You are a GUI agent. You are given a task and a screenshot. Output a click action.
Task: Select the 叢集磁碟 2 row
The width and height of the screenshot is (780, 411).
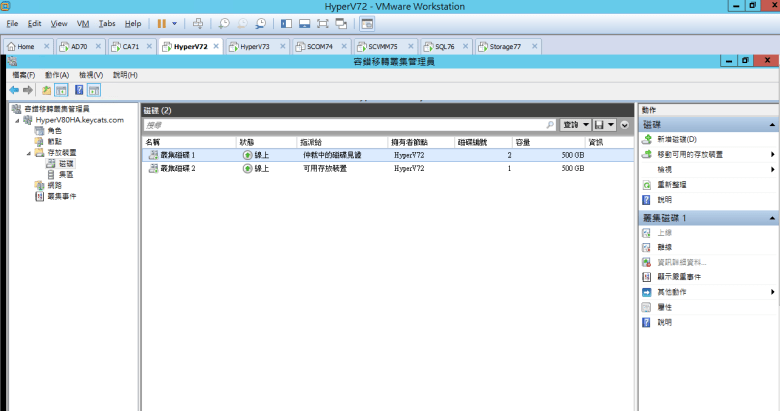[170, 169]
